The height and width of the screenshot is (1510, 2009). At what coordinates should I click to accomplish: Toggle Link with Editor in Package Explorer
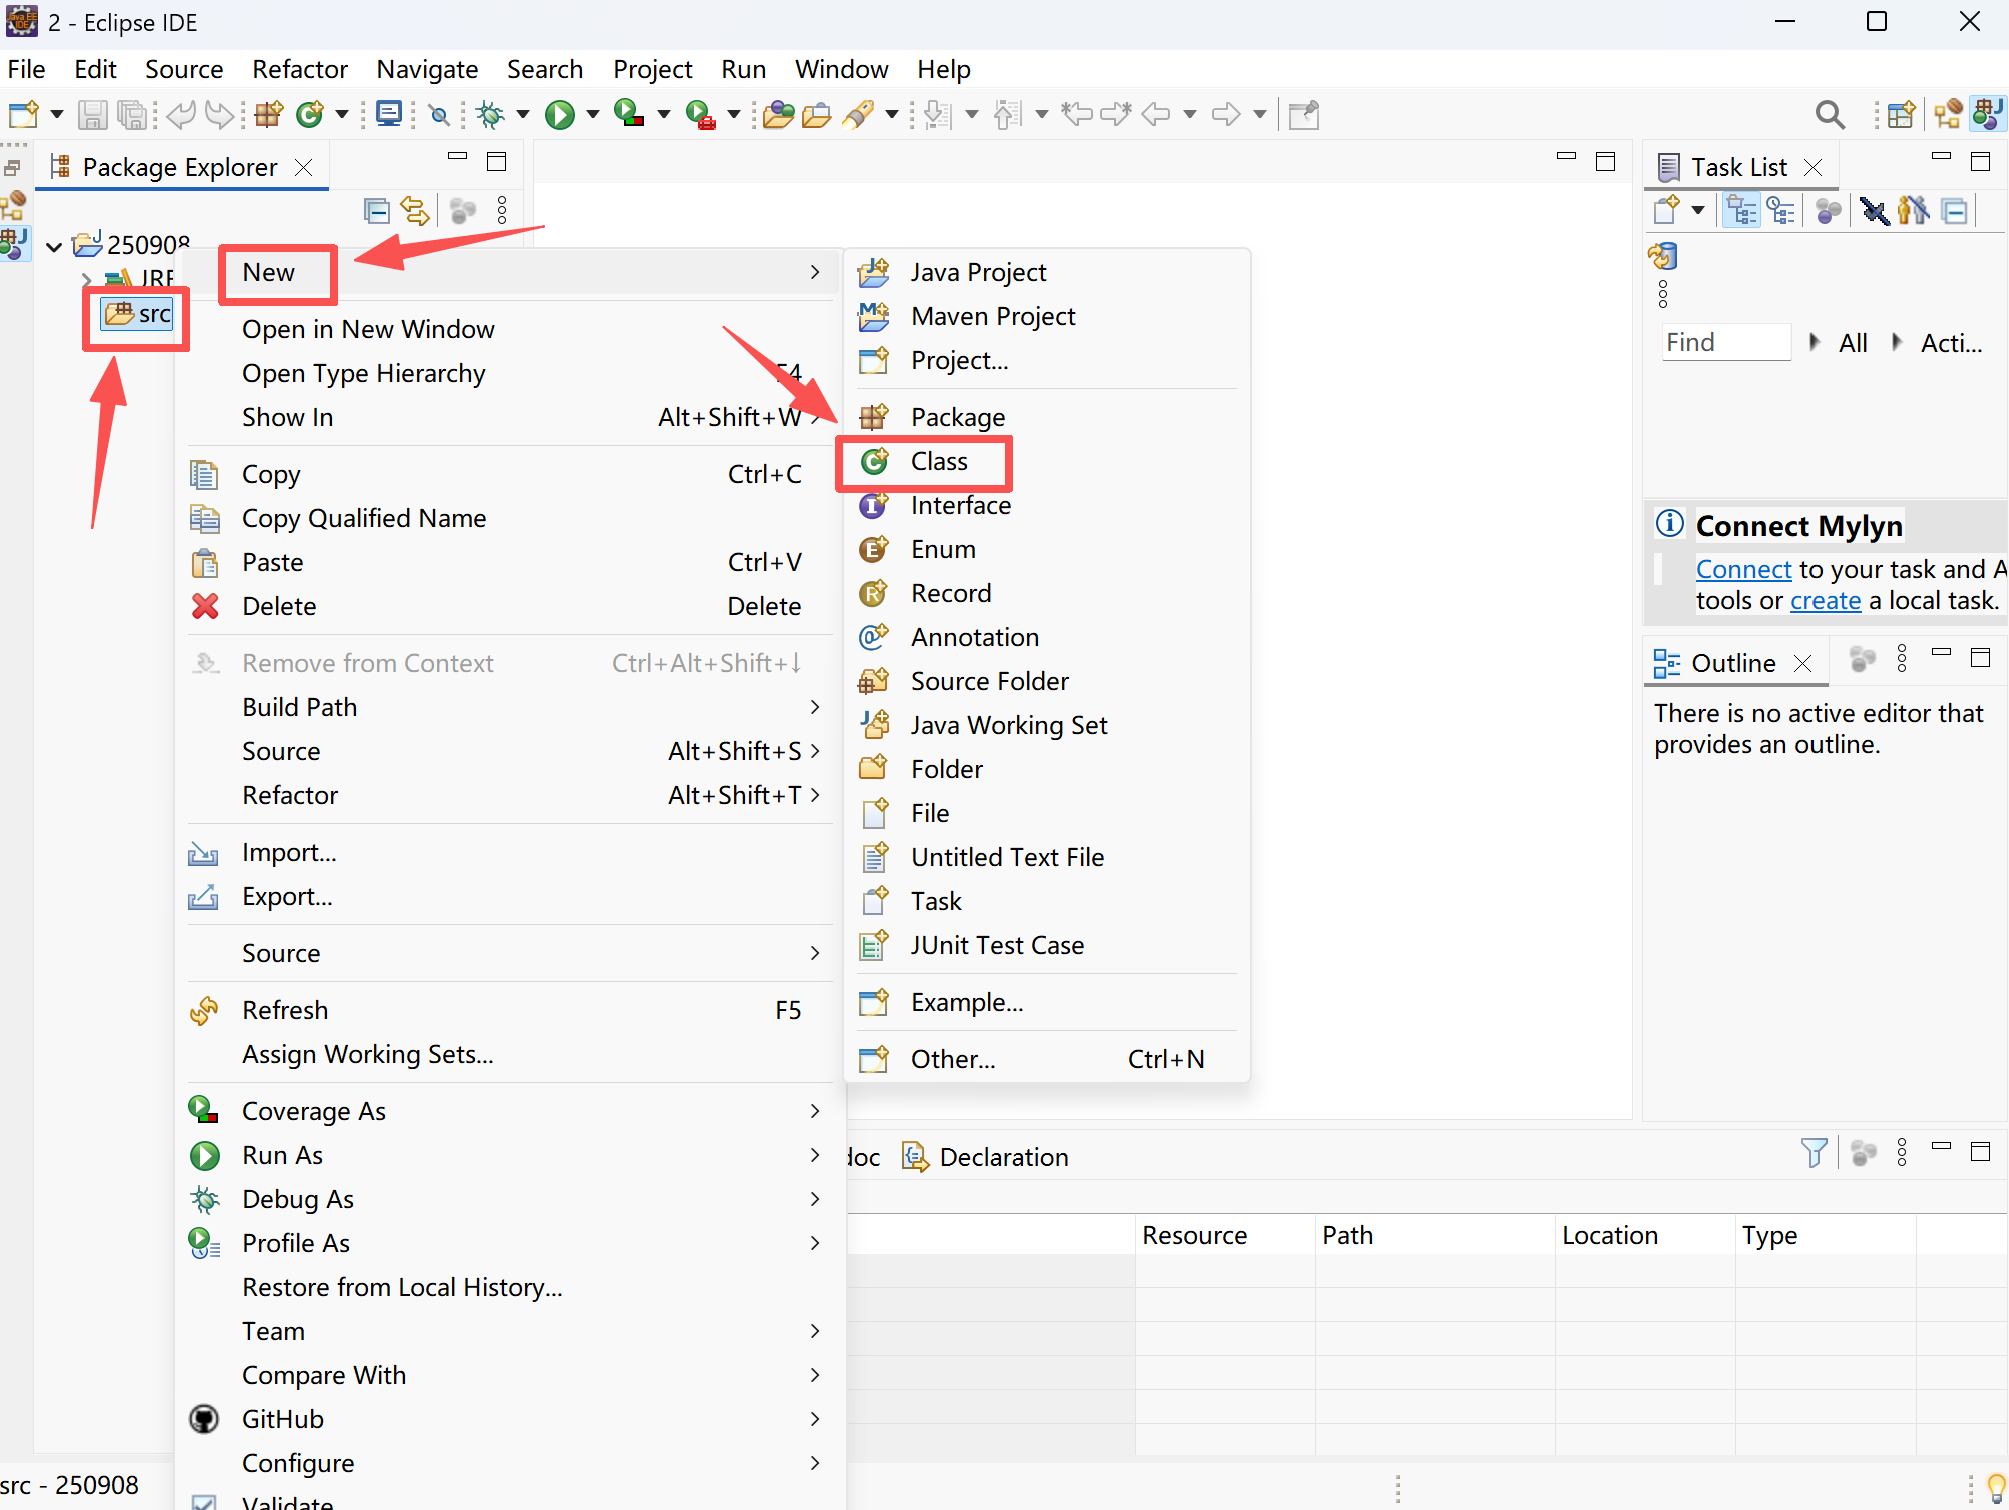414,211
